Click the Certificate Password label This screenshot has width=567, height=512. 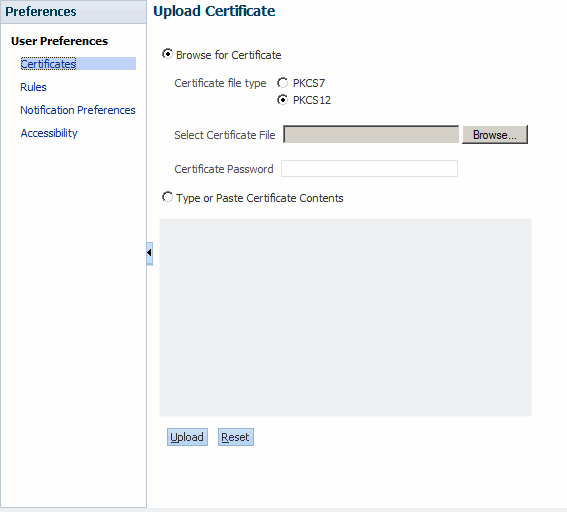pyautogui.click(x=224, y=169)
